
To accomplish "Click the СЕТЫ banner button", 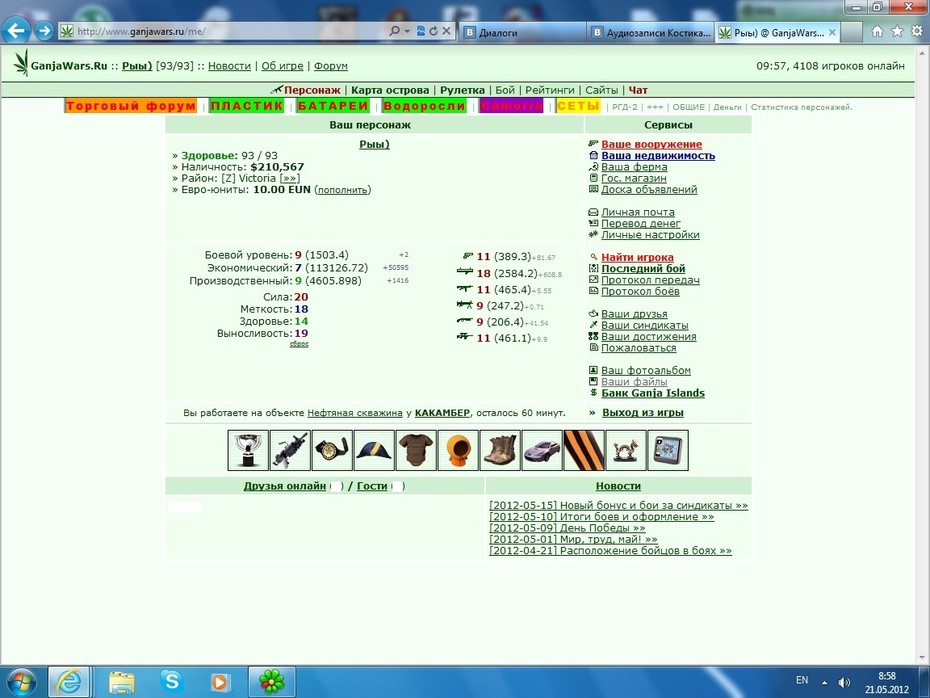I will (x=578, y=106).
